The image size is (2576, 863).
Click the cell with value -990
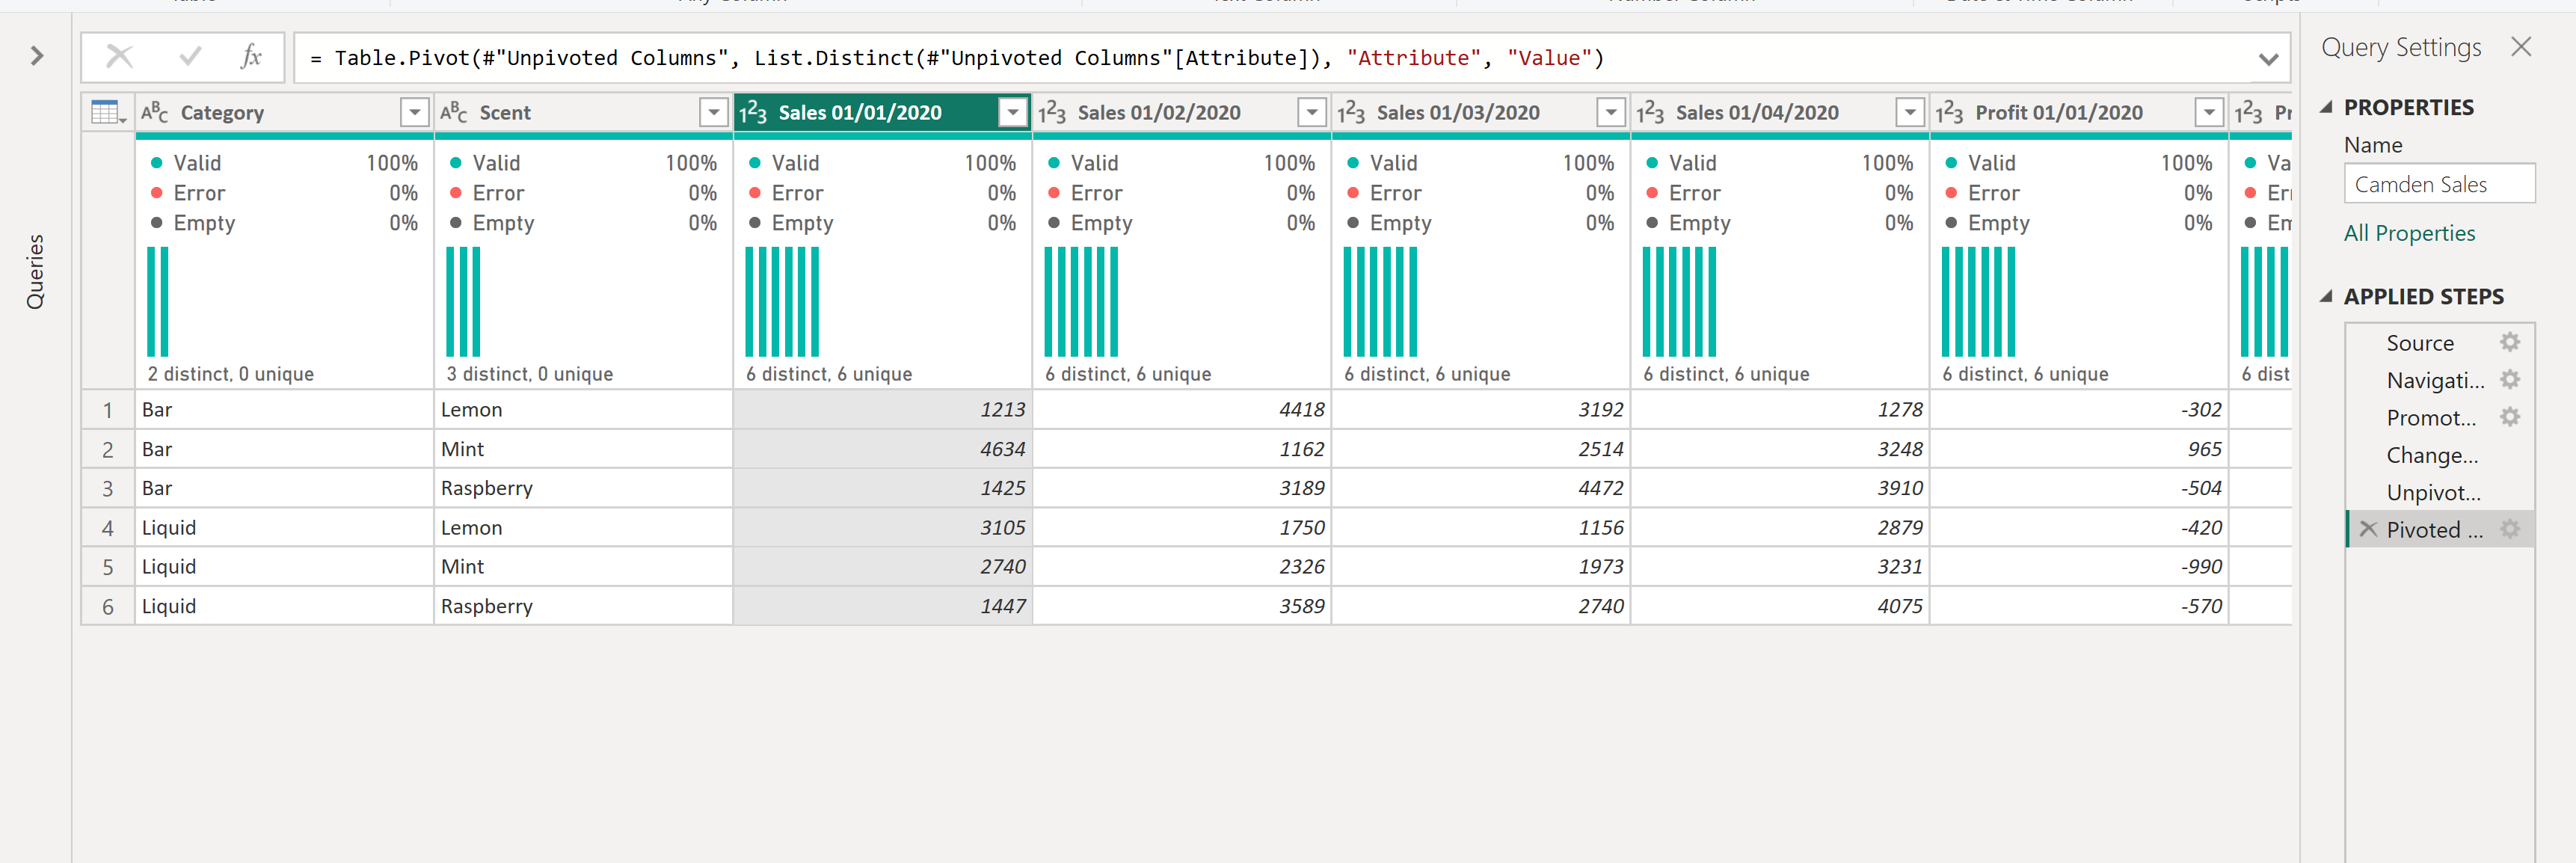tap(2079, 567)
